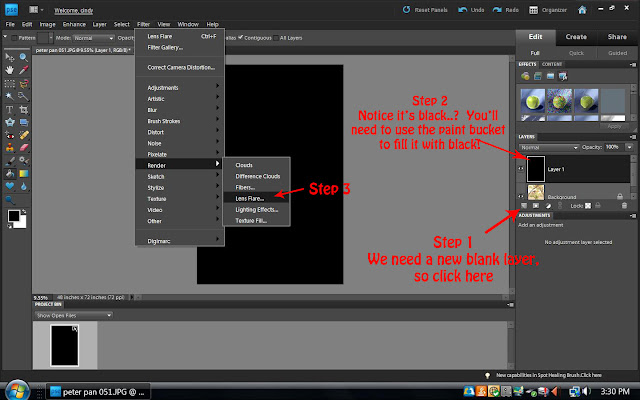This screenshot has height=400, width=640.
Task: Select the Spot Healing Brush tool
Action: pos(24,135)
